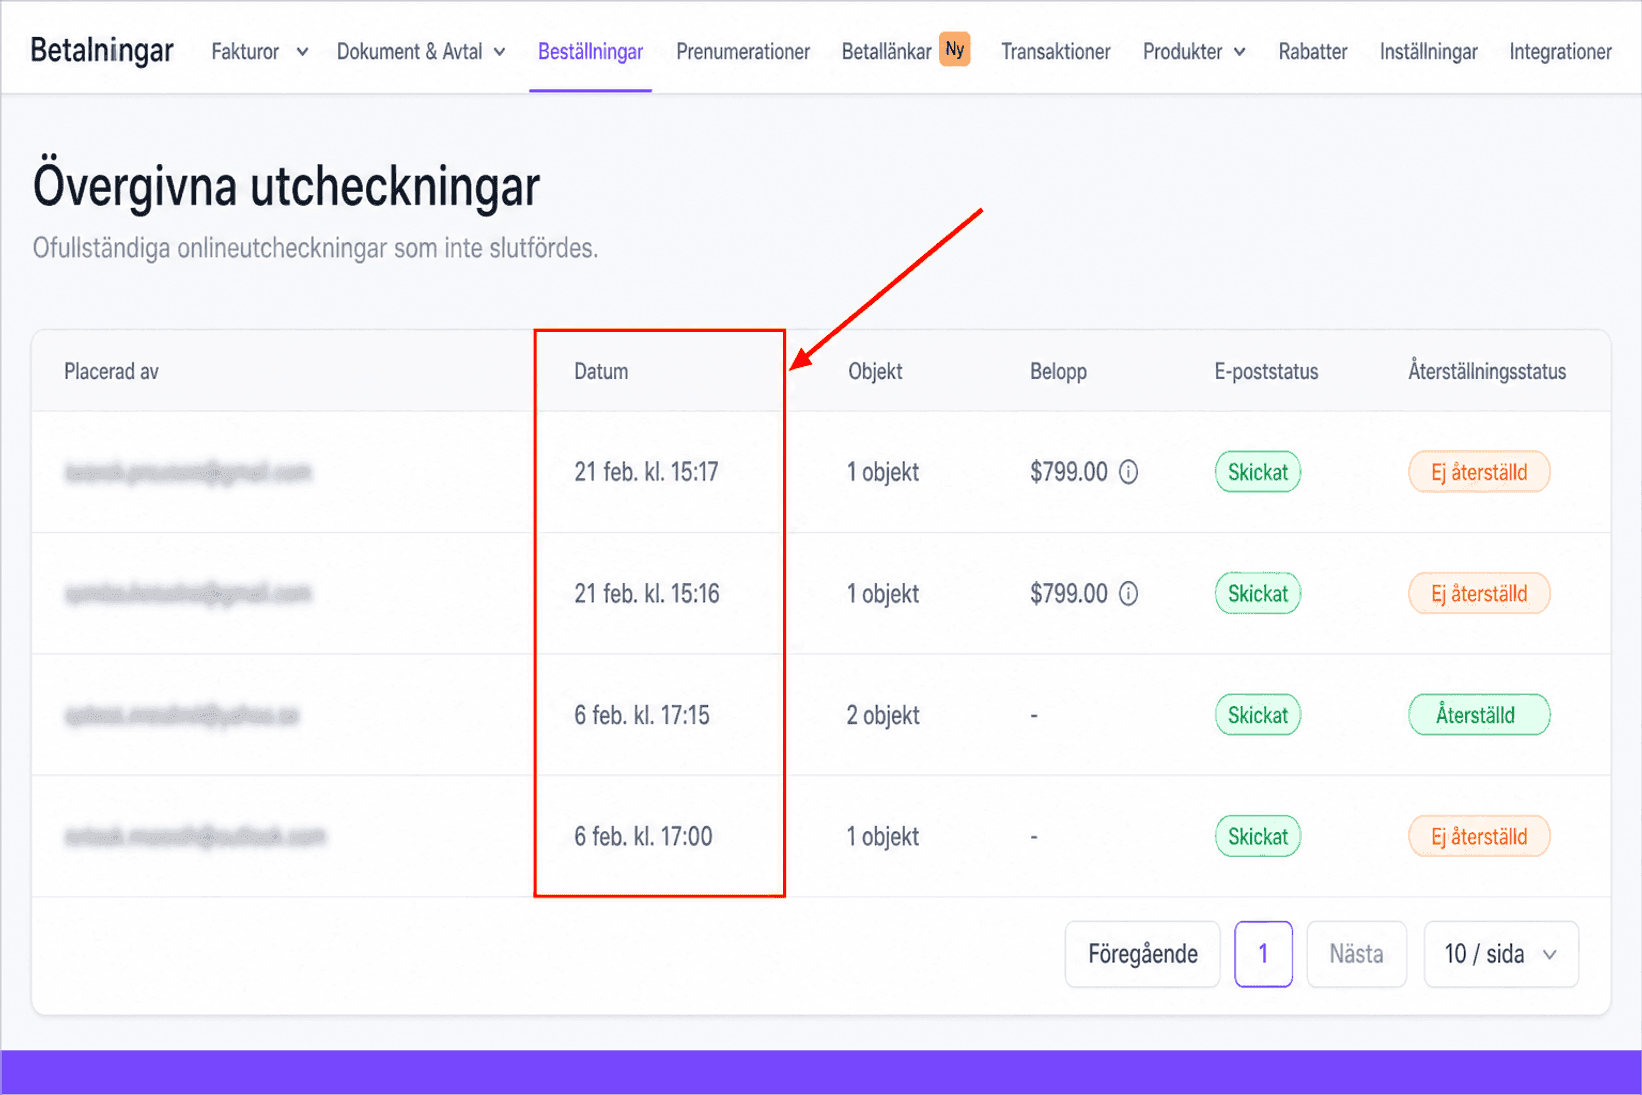
Task: Click the 2 objekt cell
Action: [x=883, y=715]
